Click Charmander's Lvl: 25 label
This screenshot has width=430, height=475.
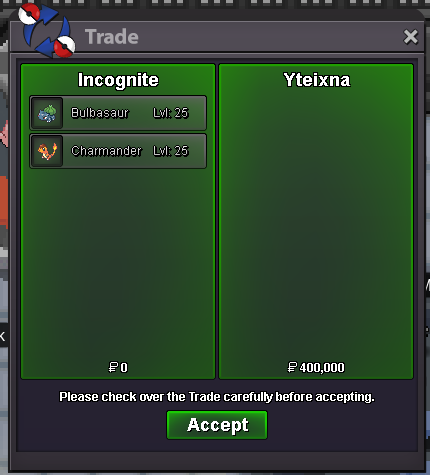point(171,151)
